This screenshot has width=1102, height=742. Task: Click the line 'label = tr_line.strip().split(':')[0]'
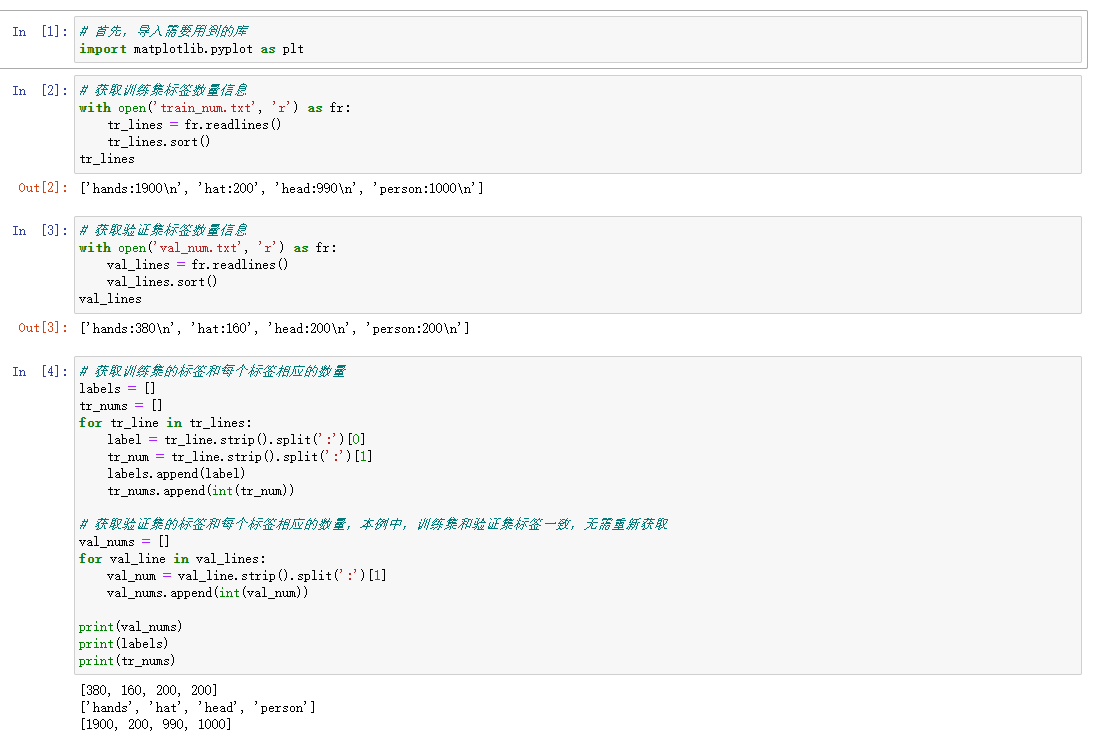(236, 439)
